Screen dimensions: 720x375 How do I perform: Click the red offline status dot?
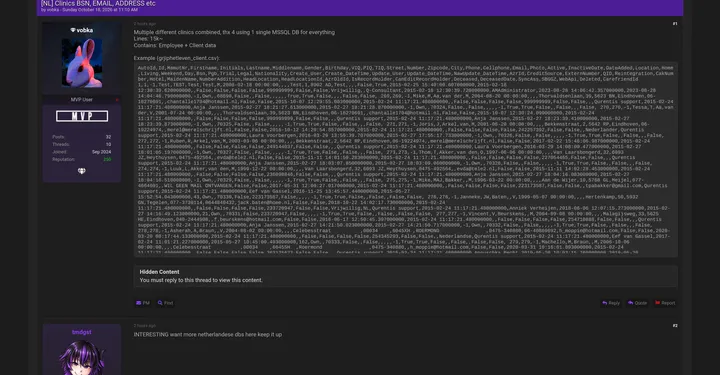coord(117,100)
